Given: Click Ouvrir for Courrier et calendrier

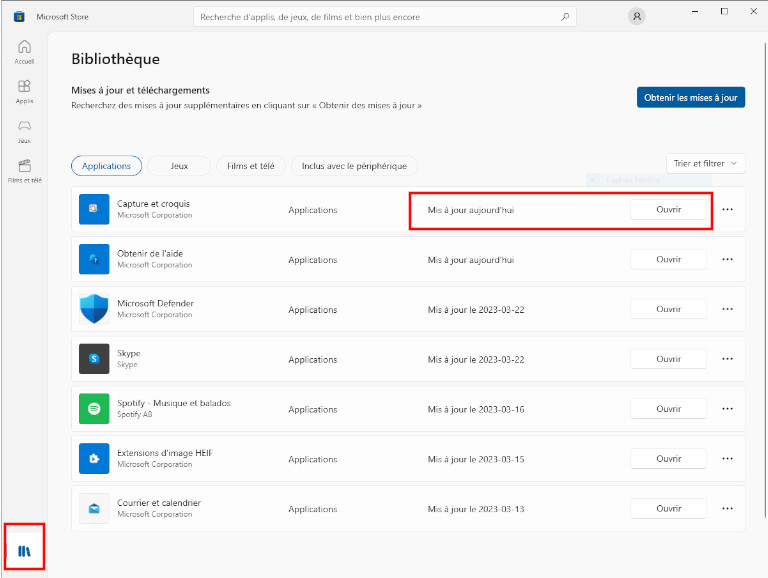Looking at the screenshot, I should [x=668, y=508].
